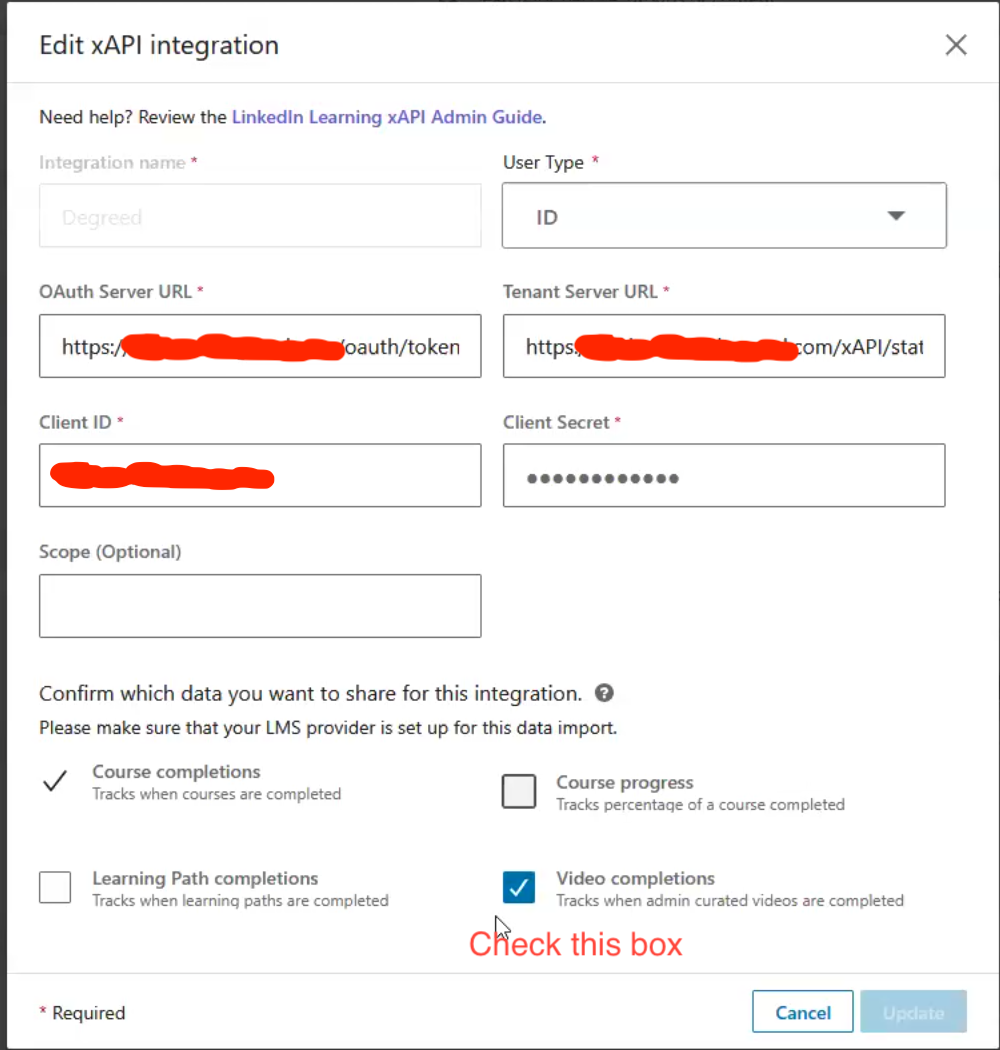
Task: Click the disabled Integration name field
Action: [x=260, y=215]
